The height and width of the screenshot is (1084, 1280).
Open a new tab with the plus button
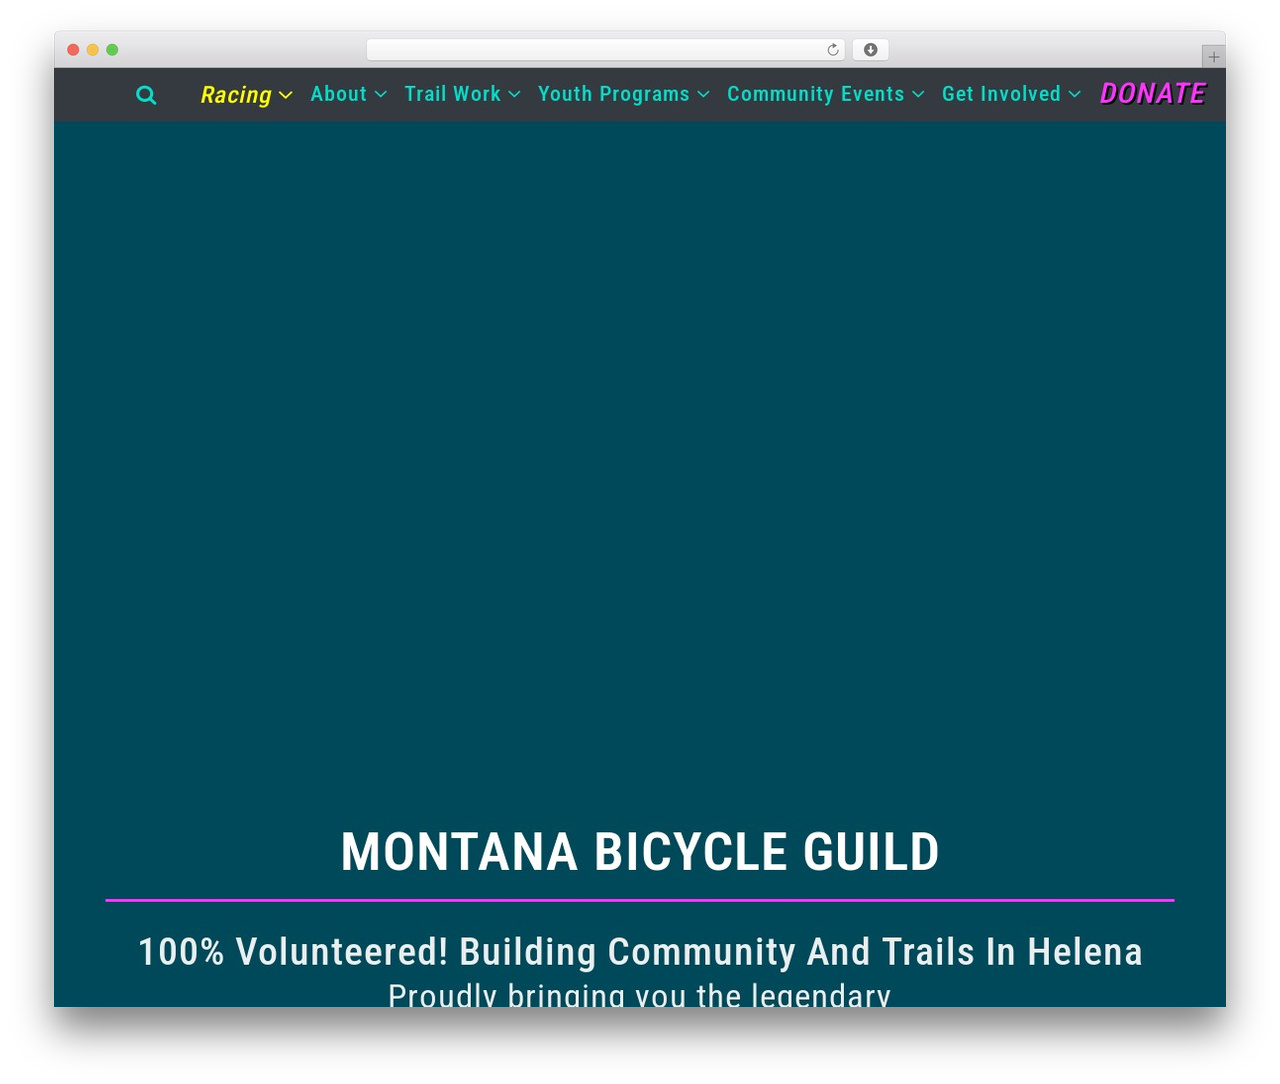point(1214,57)
